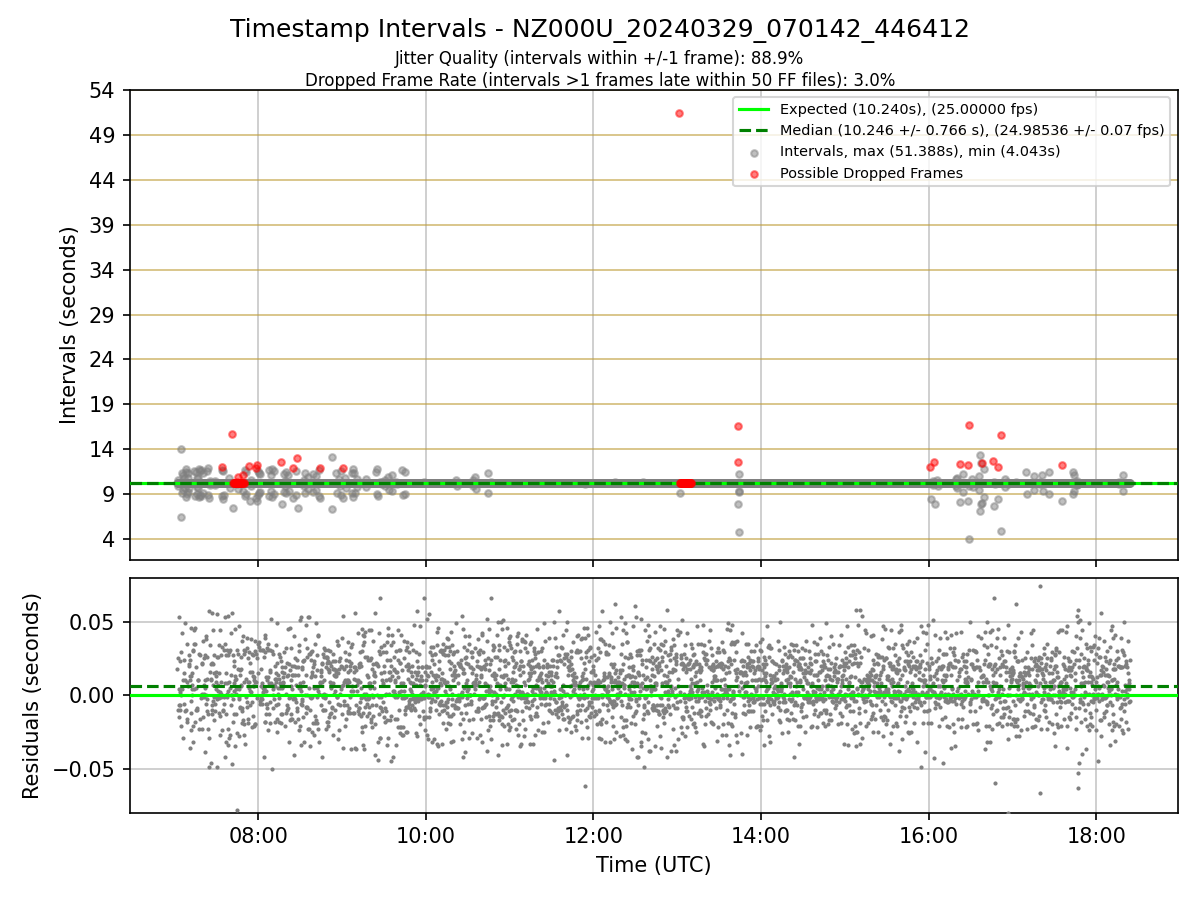Click the dashed dark green line sample in legend
The height and width of the screenshot is (900, 1200).
pos(754,130)
